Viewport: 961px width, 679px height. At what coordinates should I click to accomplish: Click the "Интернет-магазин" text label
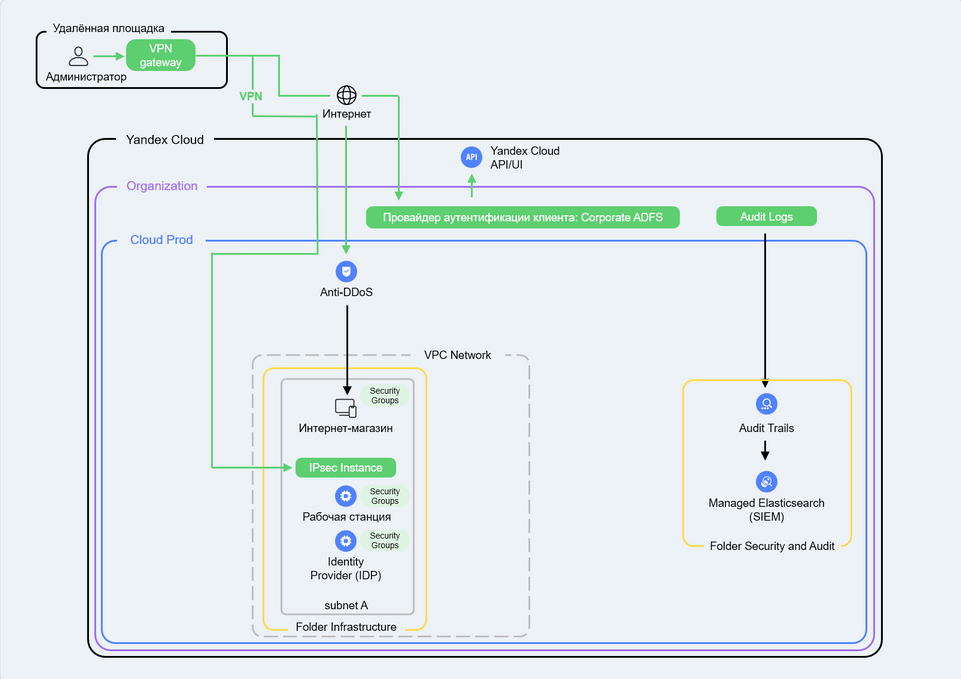tap(346, 428)
